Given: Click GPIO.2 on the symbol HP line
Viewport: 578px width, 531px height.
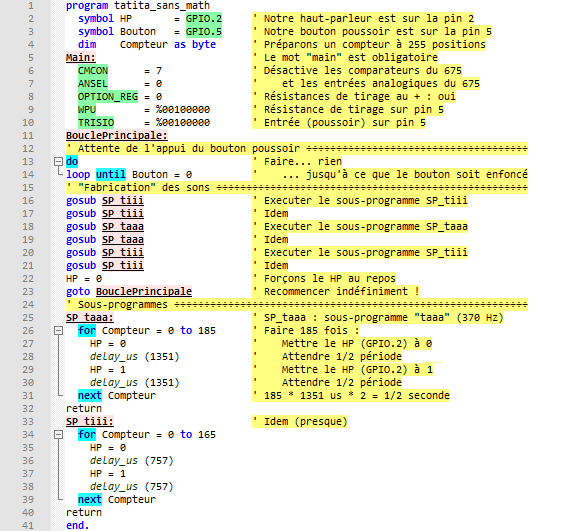Looking at the screenshot, I should click(x=204, y=18).
